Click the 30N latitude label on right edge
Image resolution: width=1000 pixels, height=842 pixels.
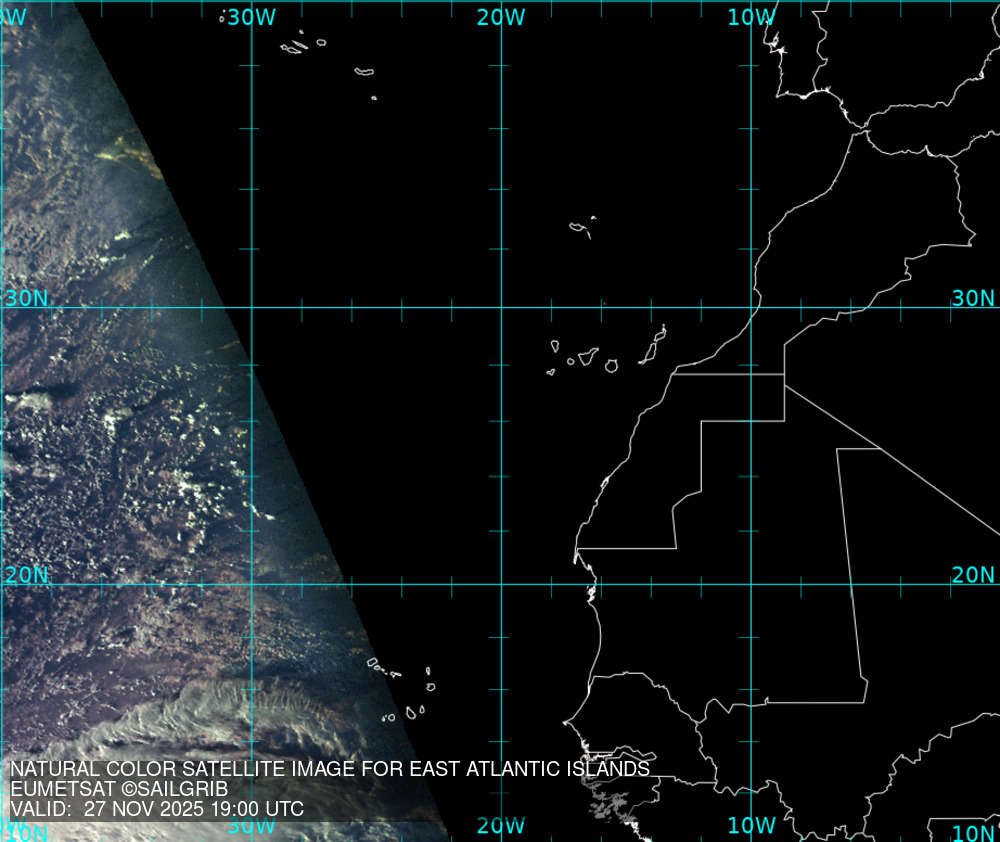point(973,298)
